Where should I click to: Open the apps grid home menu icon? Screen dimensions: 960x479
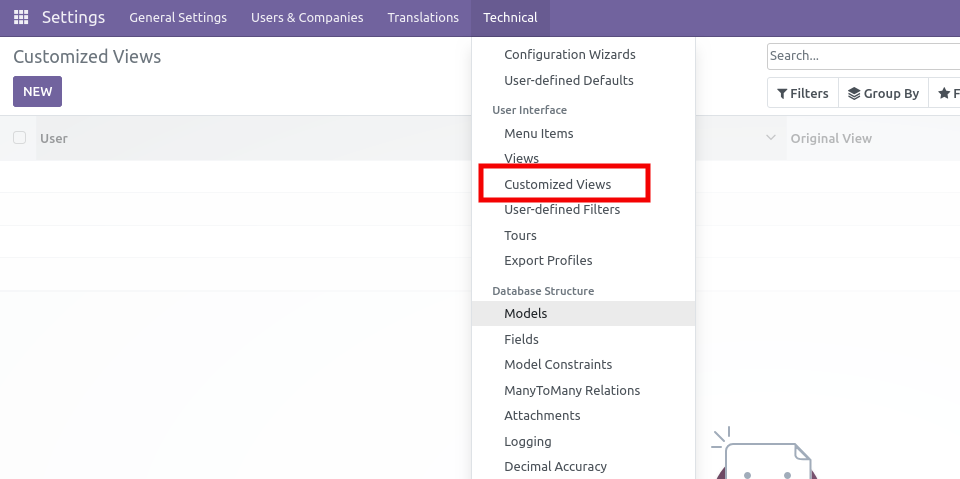pos(21,18)
